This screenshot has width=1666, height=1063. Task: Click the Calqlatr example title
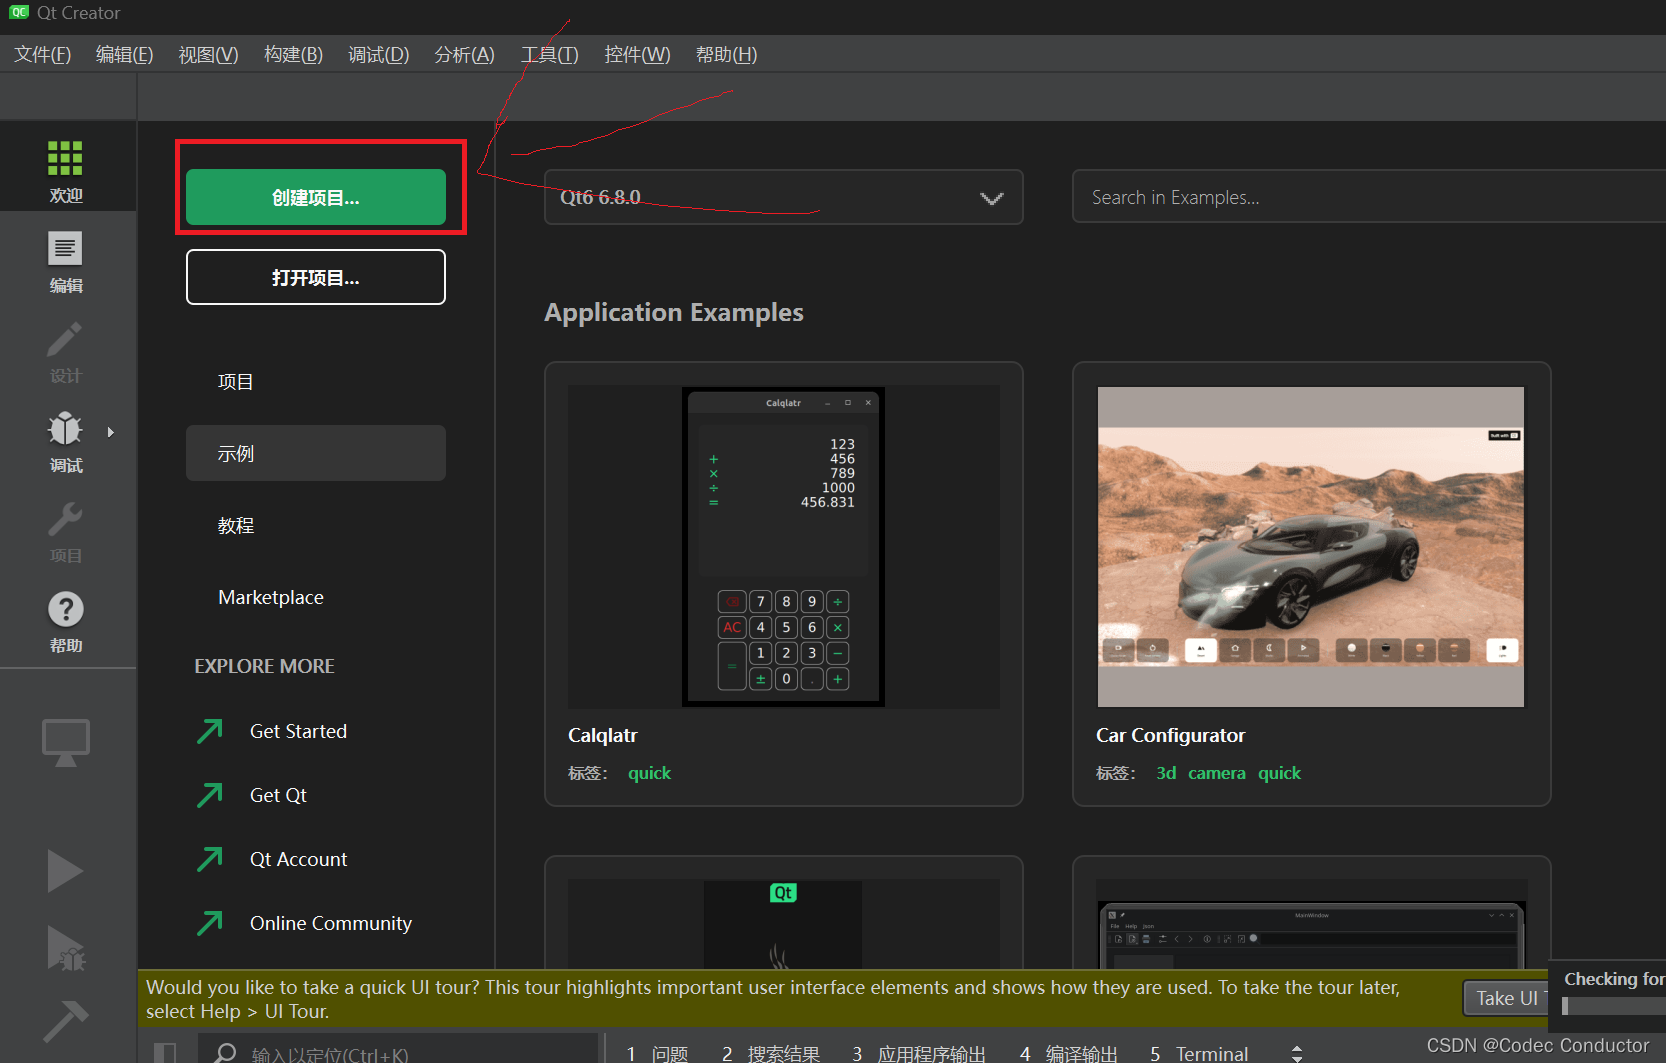click(603, 735)
